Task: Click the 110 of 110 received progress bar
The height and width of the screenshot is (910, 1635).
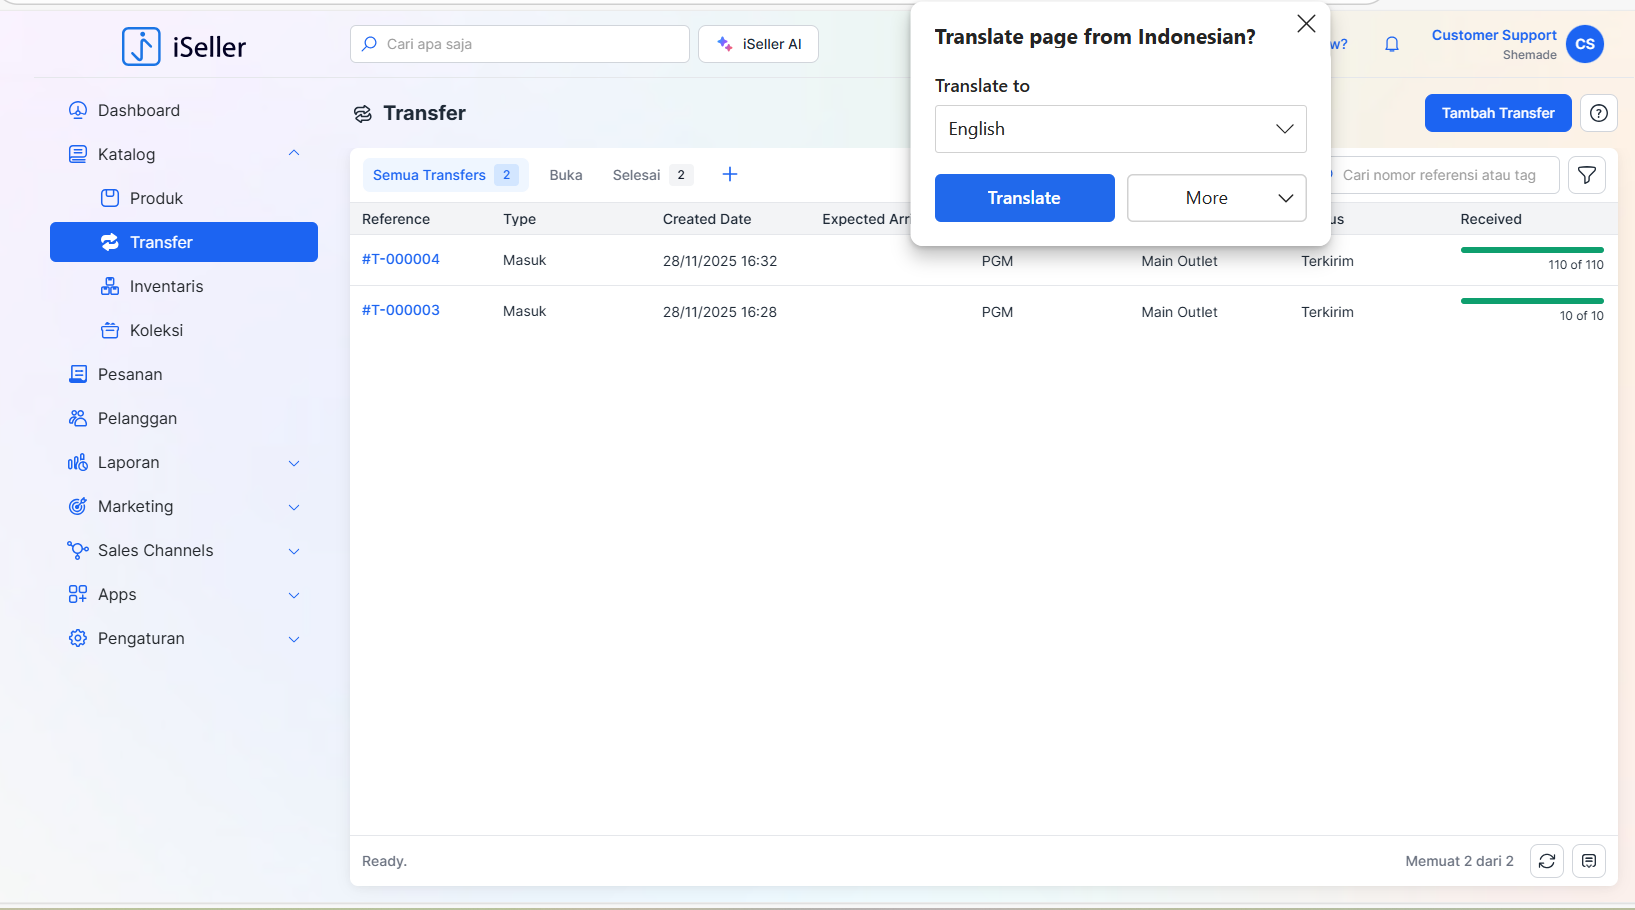Action: tap(1531, 250)
